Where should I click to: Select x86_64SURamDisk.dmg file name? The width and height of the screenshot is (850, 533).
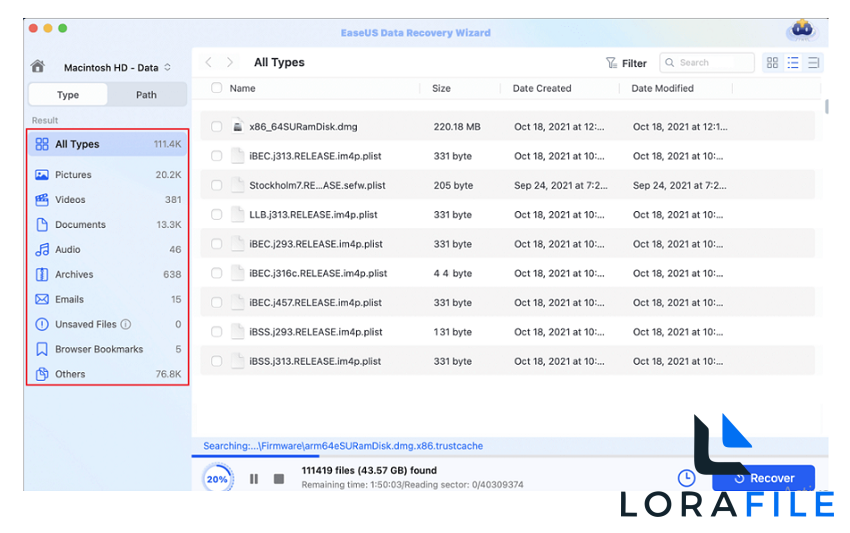[303, 127]
